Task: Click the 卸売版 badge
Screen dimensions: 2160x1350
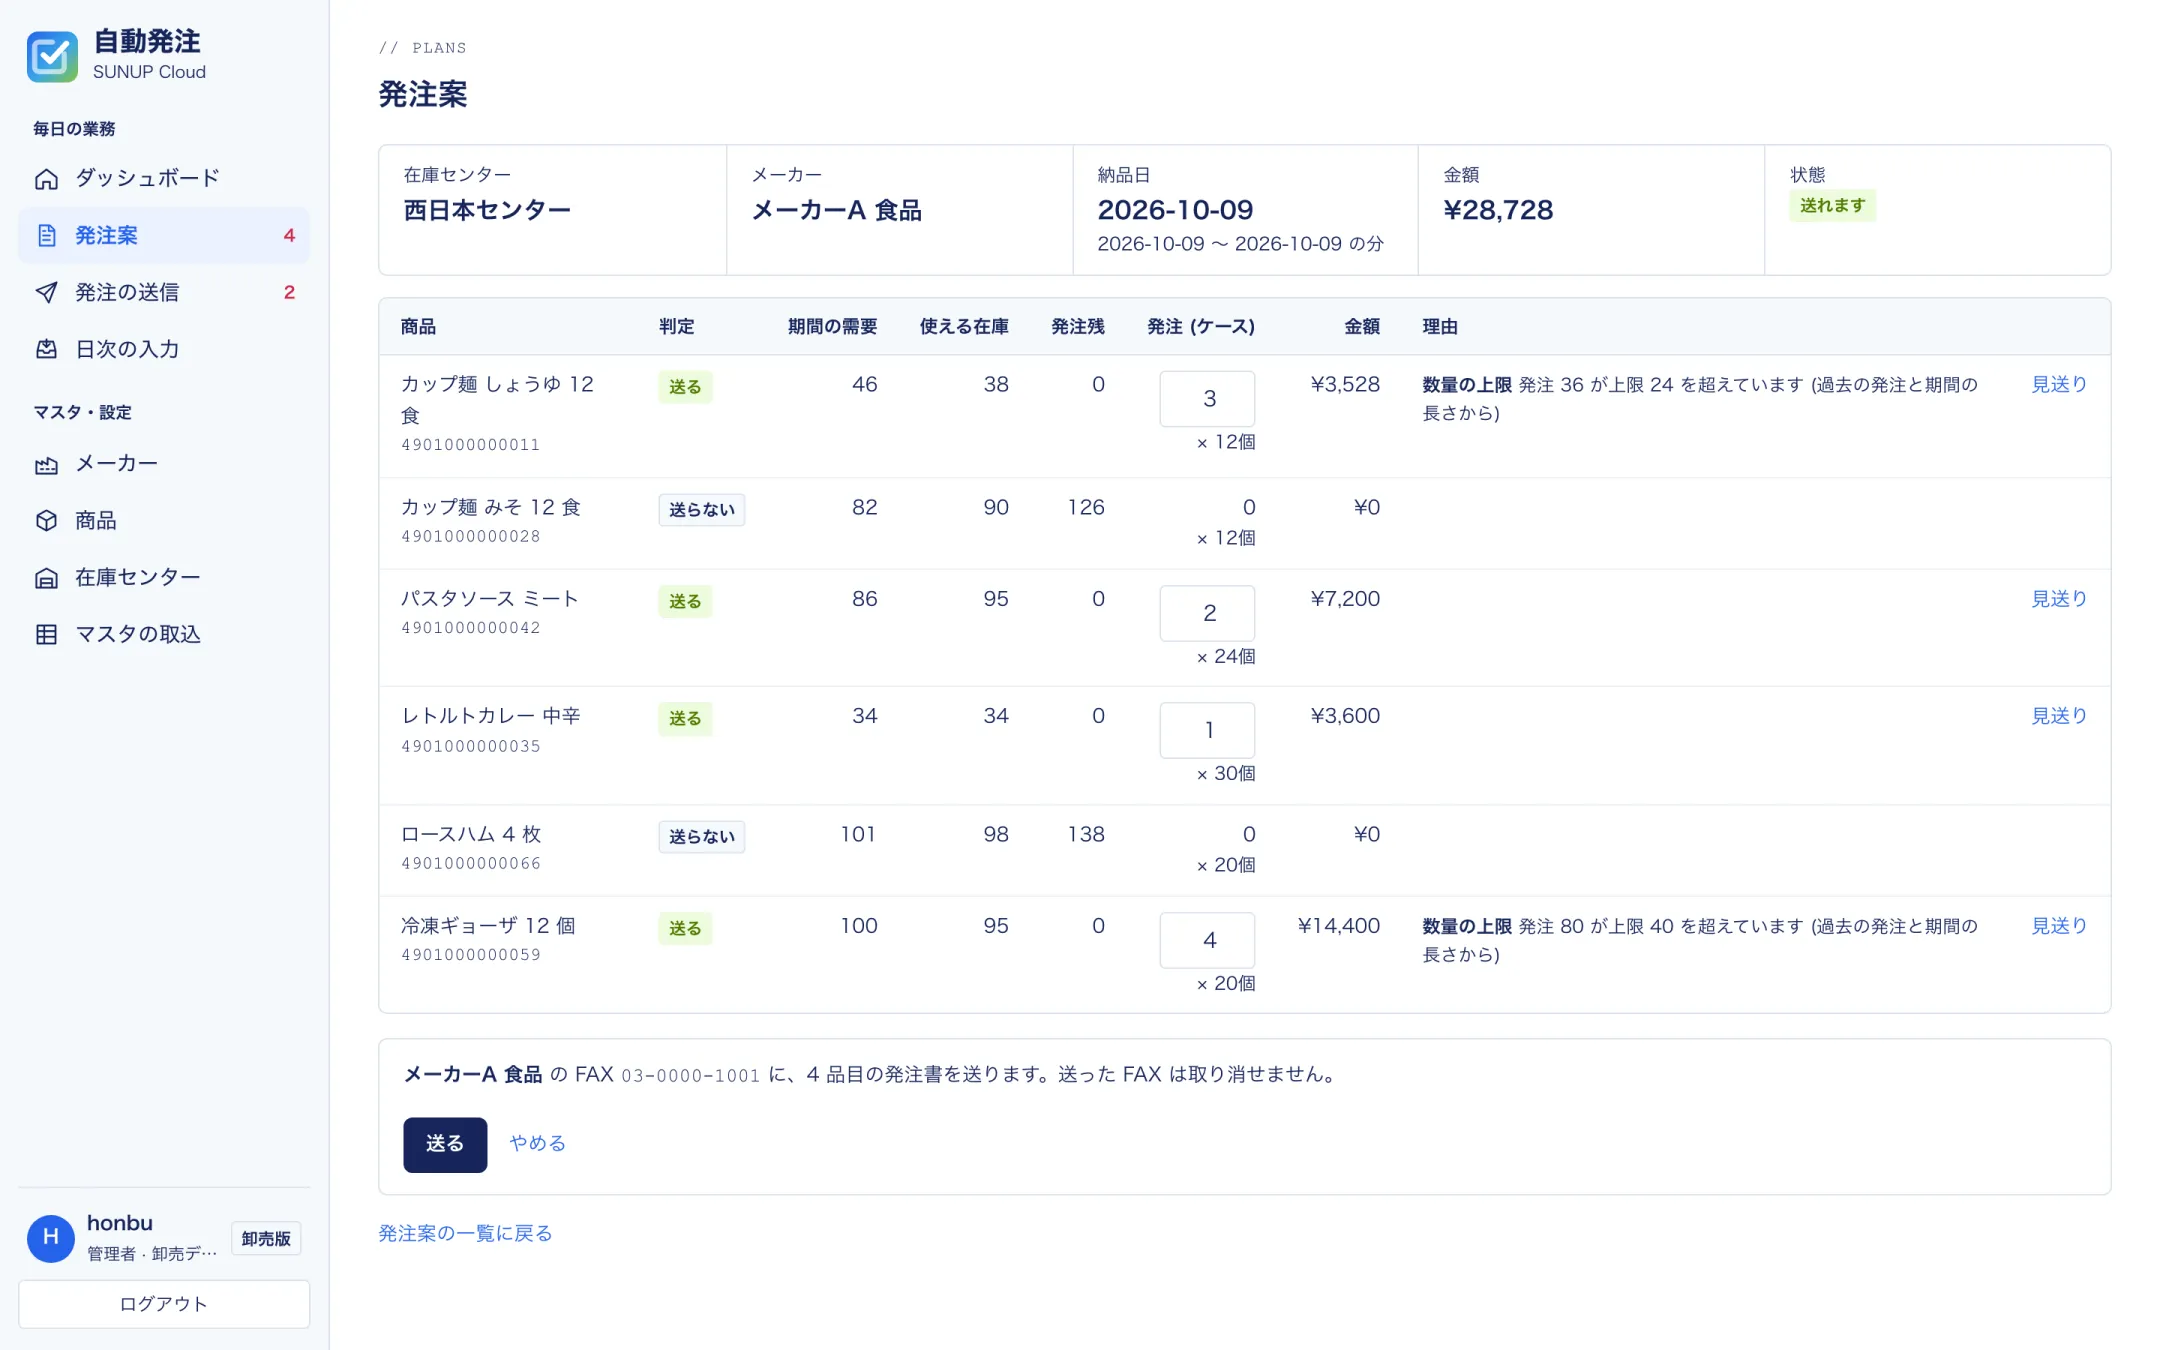Action: click(x=266, y=1238)
